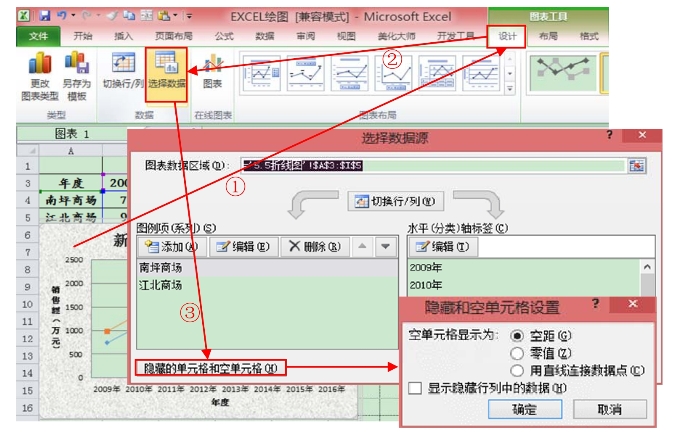The image size is (698, 440).
Task: Click the axis labels list scroll-up arrow
Action: click(647, 267)
